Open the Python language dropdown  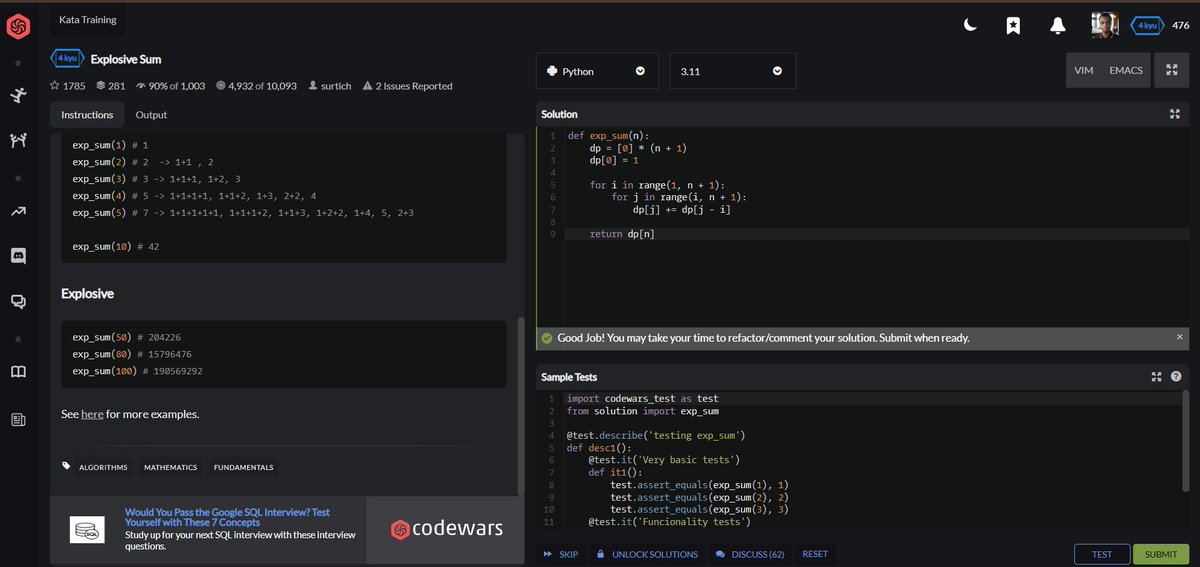598,71
